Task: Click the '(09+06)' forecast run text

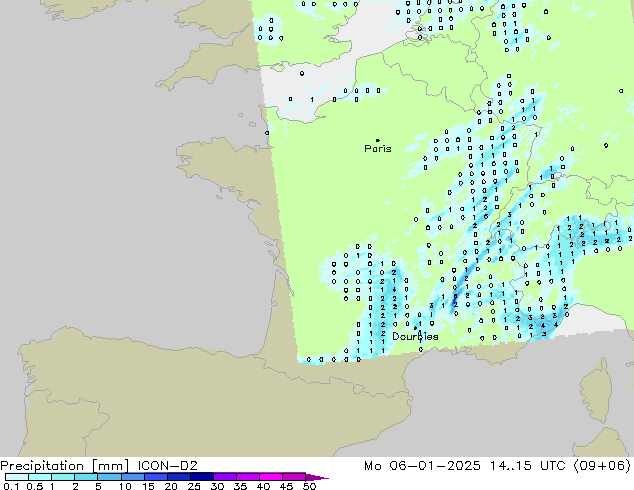Action: click(x=602, y=466)
